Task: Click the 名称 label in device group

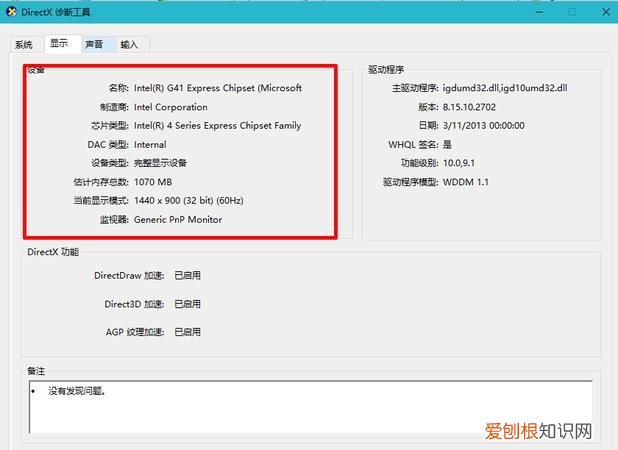Action: [119, 88]
